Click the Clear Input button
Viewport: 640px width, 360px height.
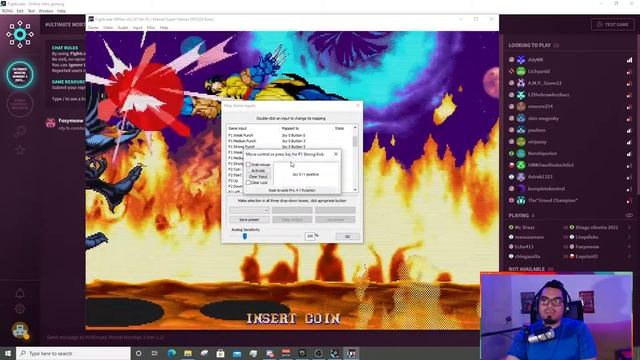(x=258, y=176)
